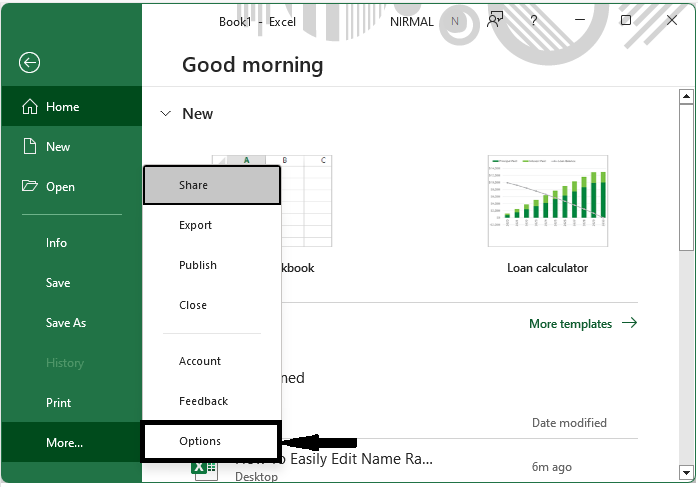Open Feedback from the popup menu
This screenshot has height=487, width=698.
point(212,401)
